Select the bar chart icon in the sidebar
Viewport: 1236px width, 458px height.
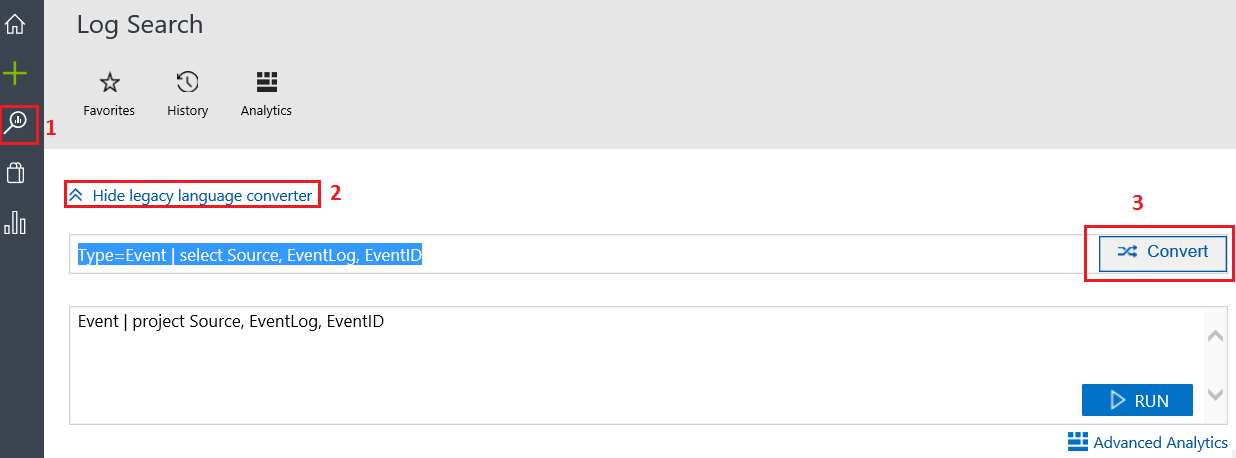[15, 221]
